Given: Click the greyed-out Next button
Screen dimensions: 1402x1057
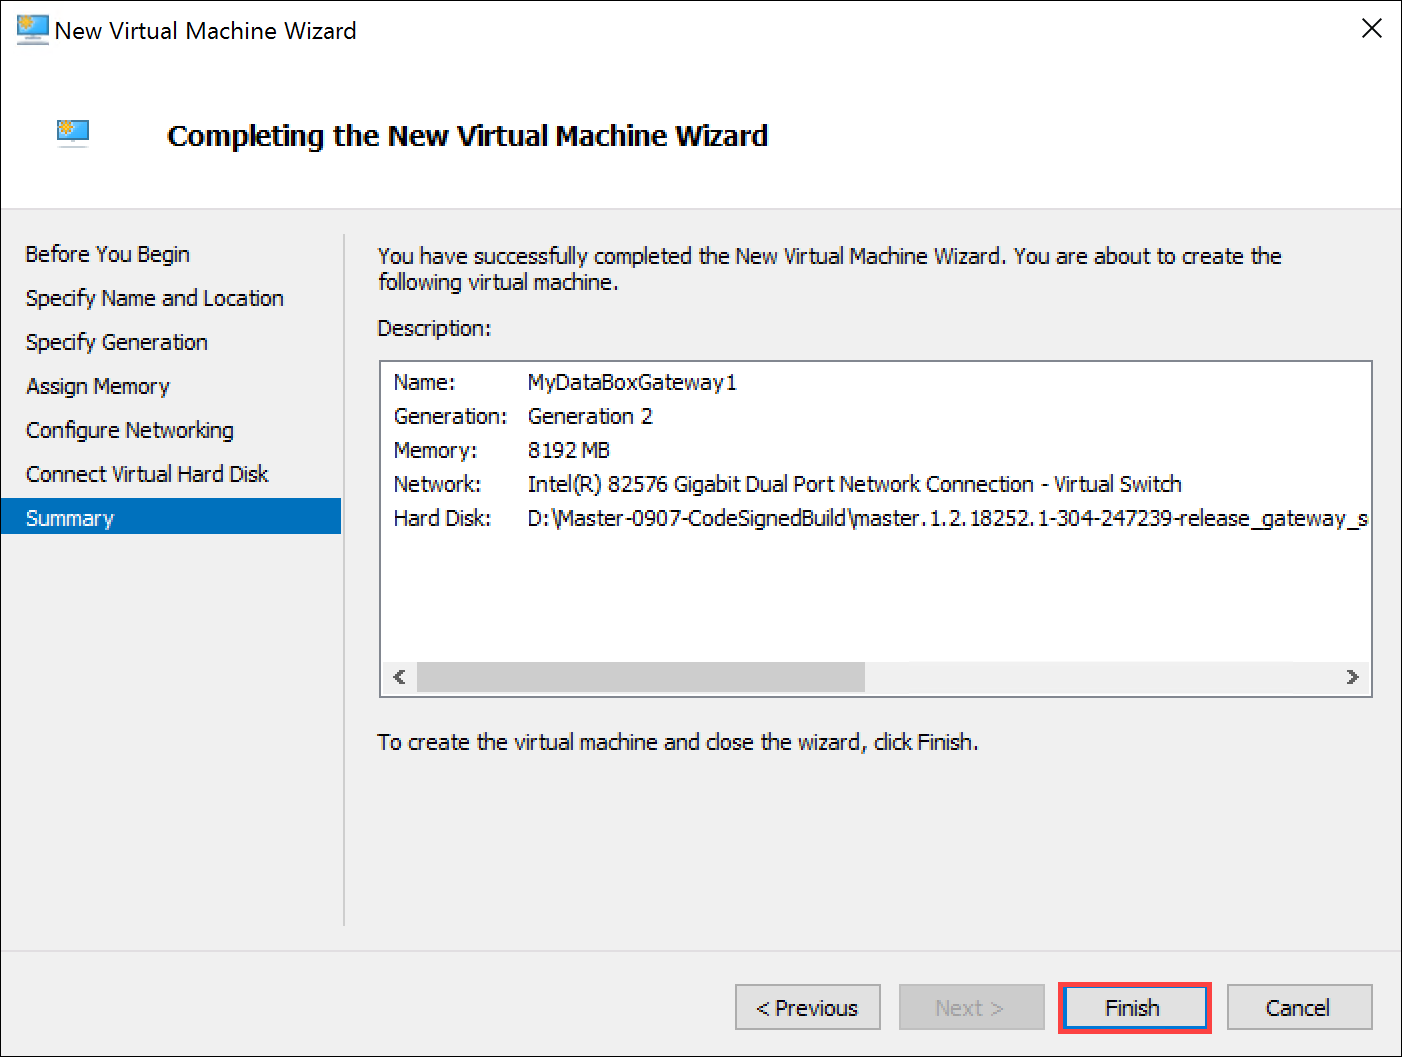Looking at the screenshot, I should pos(971,1007).
